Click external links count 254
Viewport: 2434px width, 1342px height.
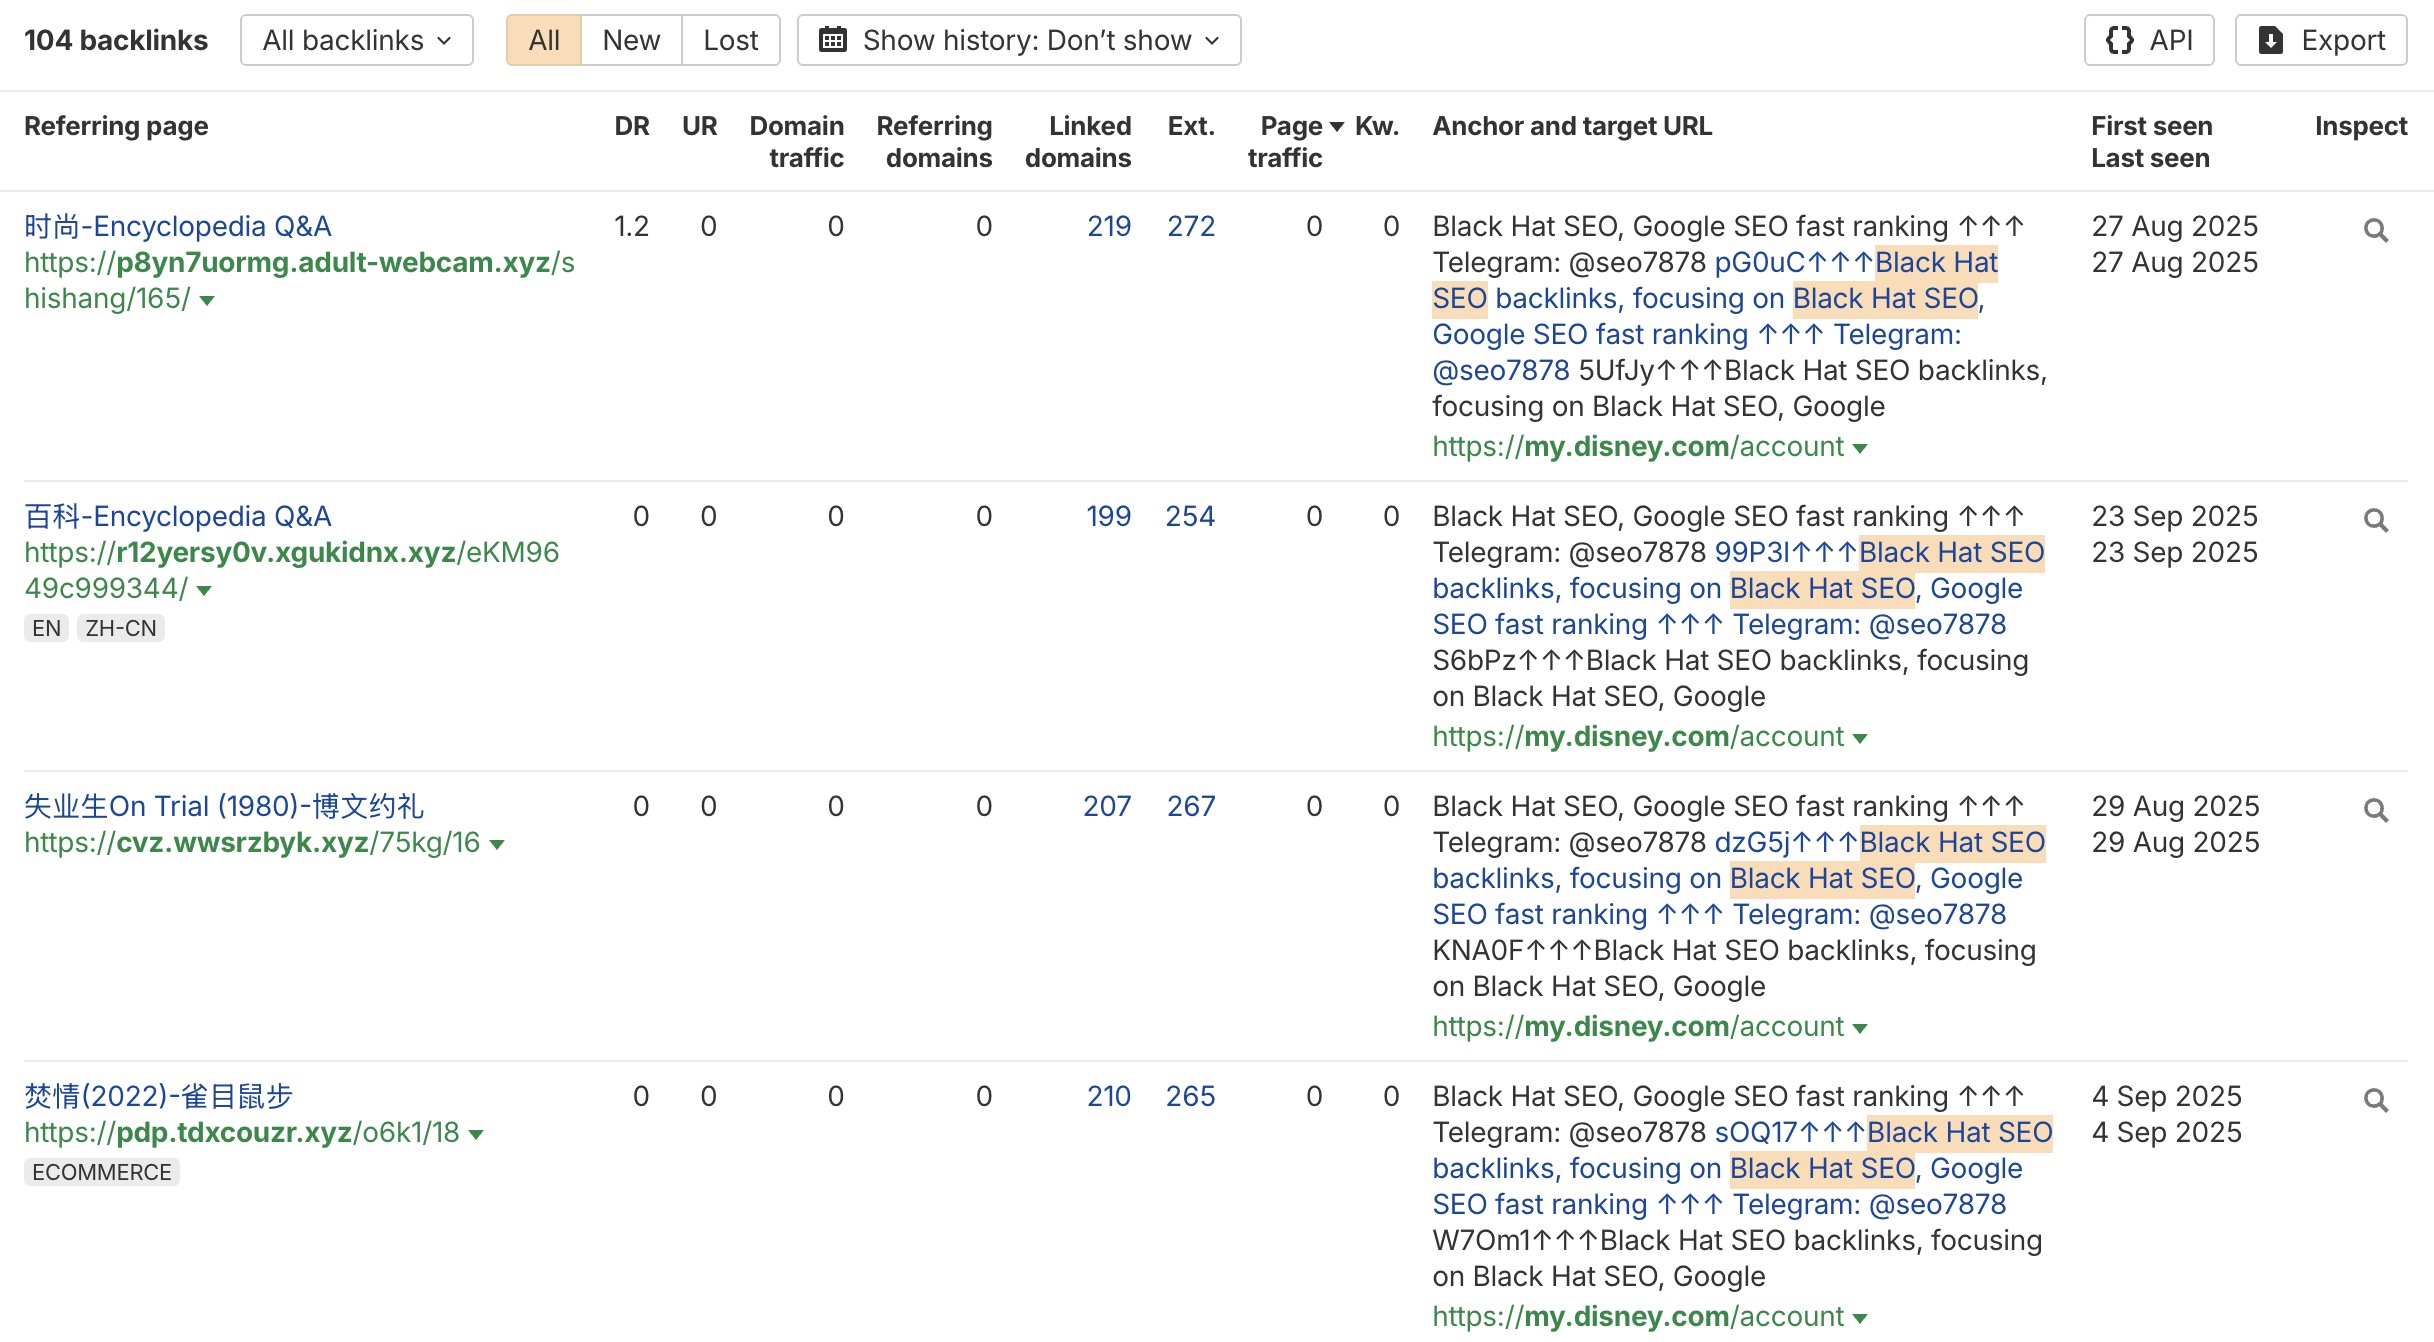[x=1189, y=517]
